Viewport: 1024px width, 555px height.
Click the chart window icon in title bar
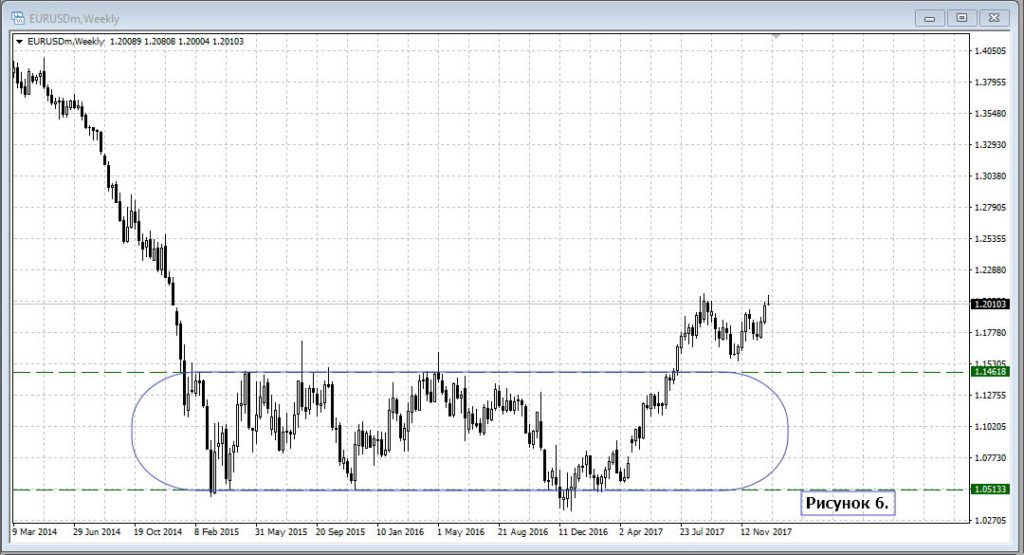coord(17,17)
